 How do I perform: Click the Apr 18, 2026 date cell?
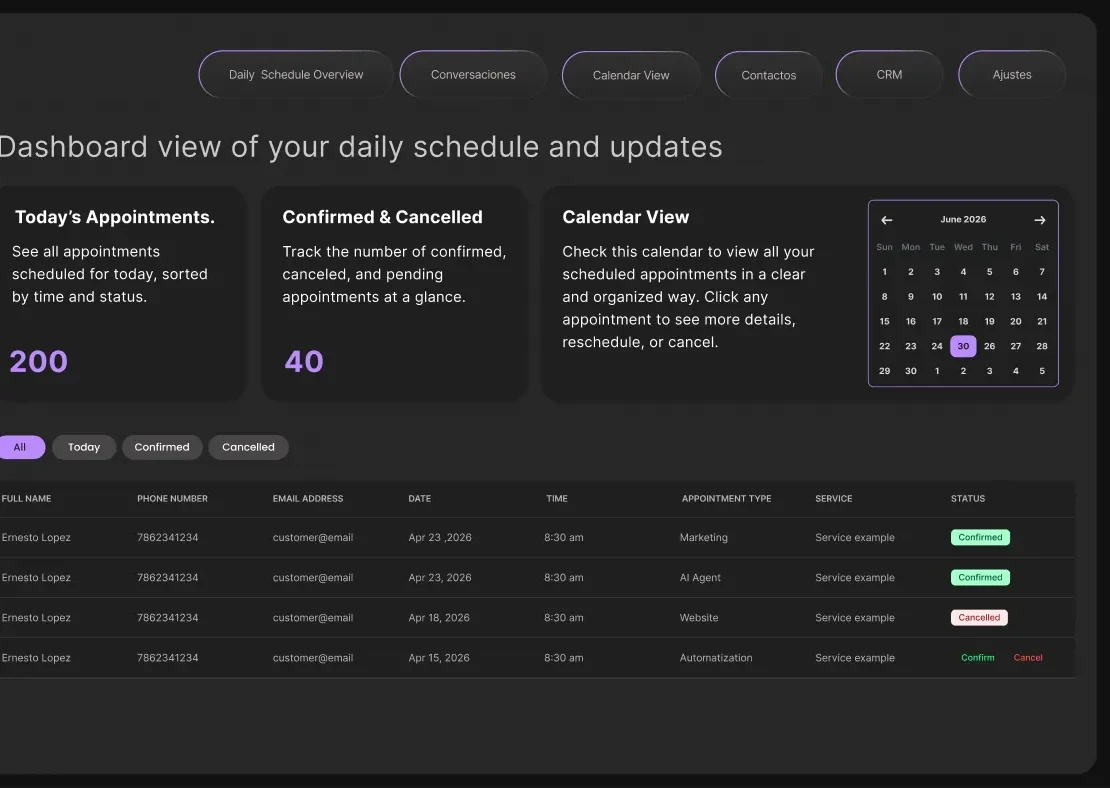click(439, 617)
